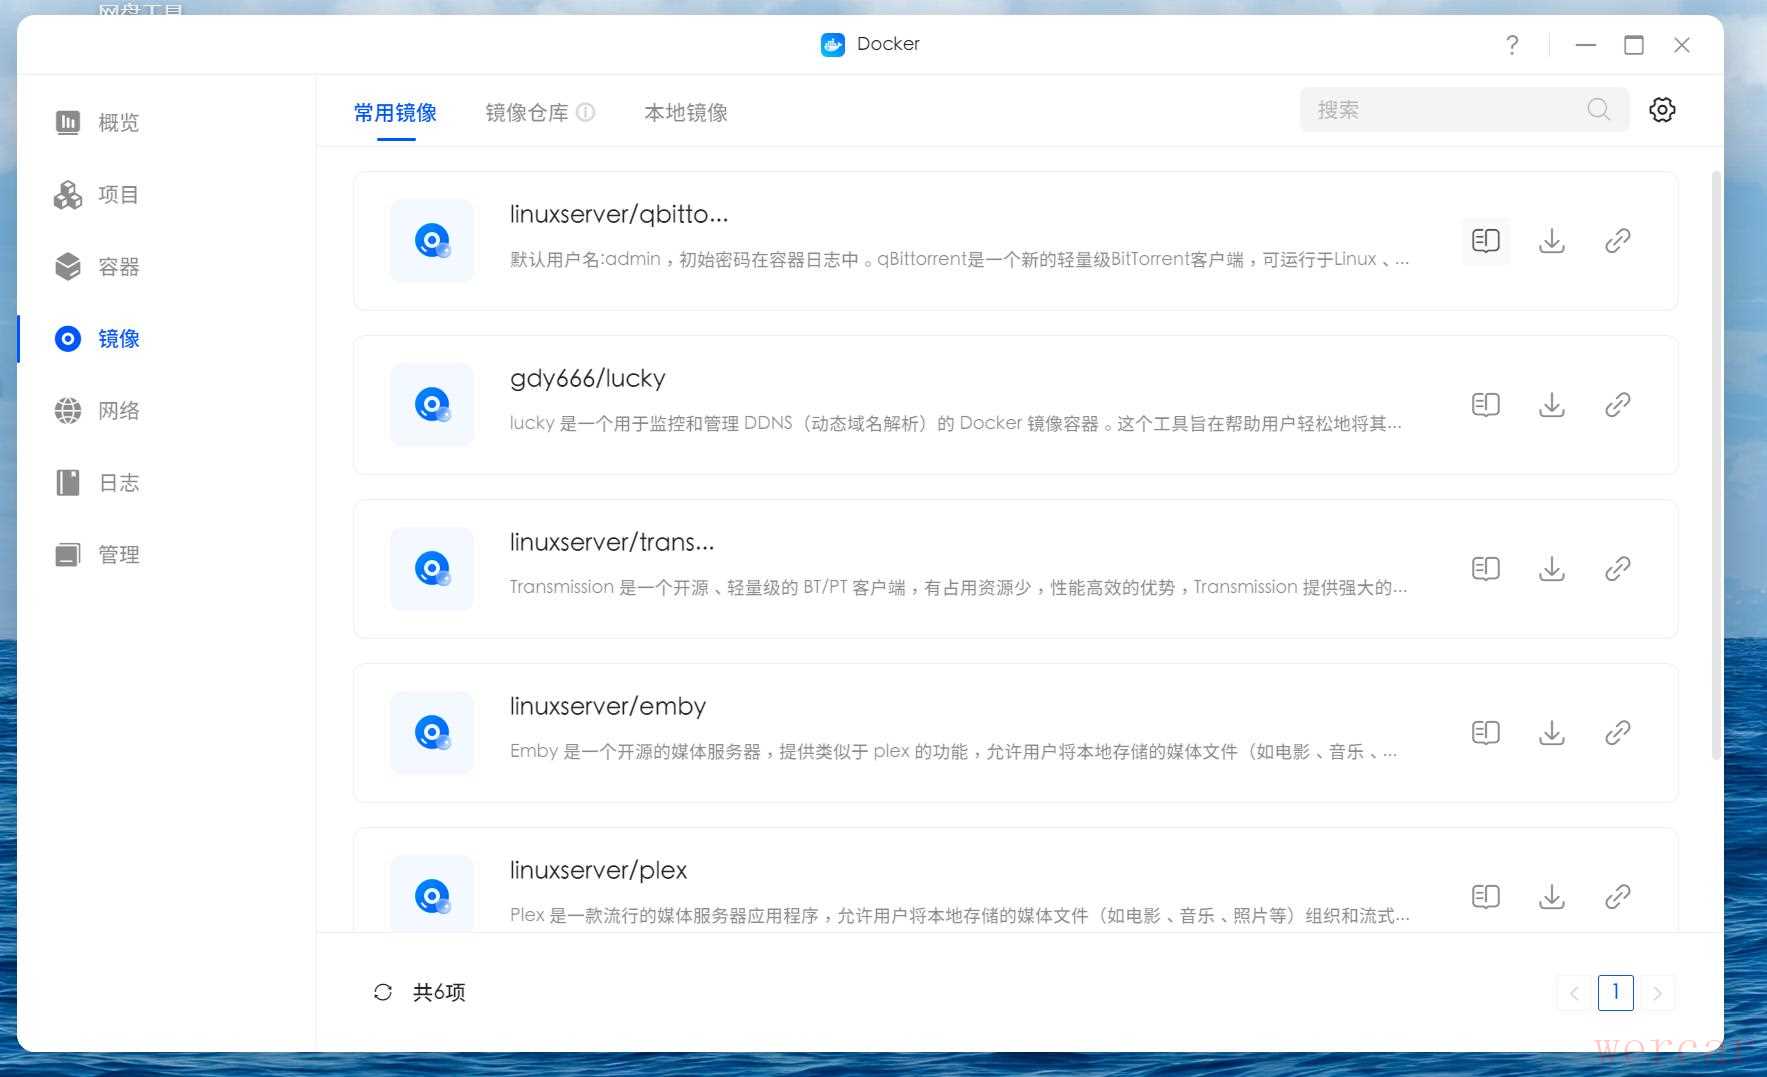Screen dimensions: 1767x1077
Task: Click the refresh icon beside 共6项
Action: 383,992
